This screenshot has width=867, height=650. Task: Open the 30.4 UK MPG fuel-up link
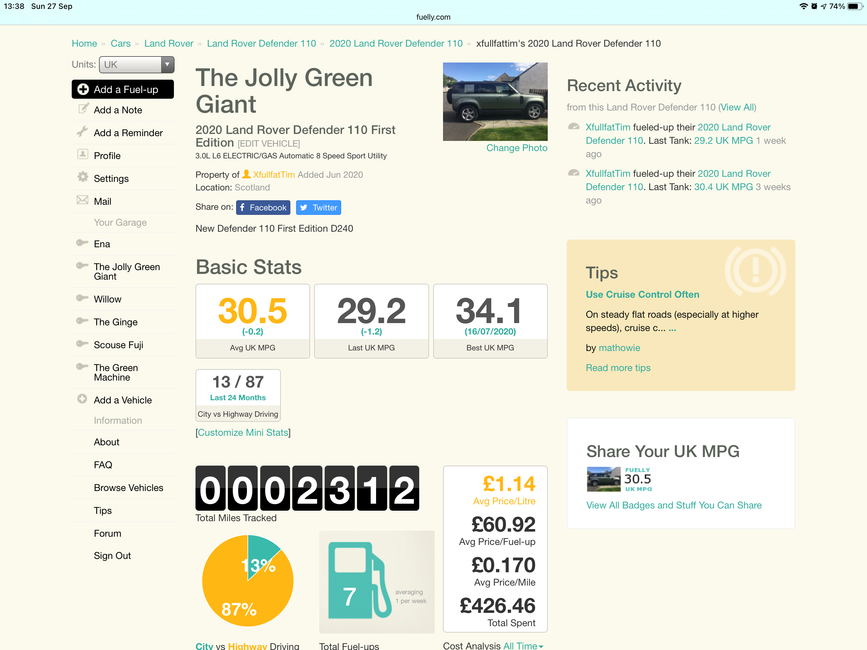(723, 187)
